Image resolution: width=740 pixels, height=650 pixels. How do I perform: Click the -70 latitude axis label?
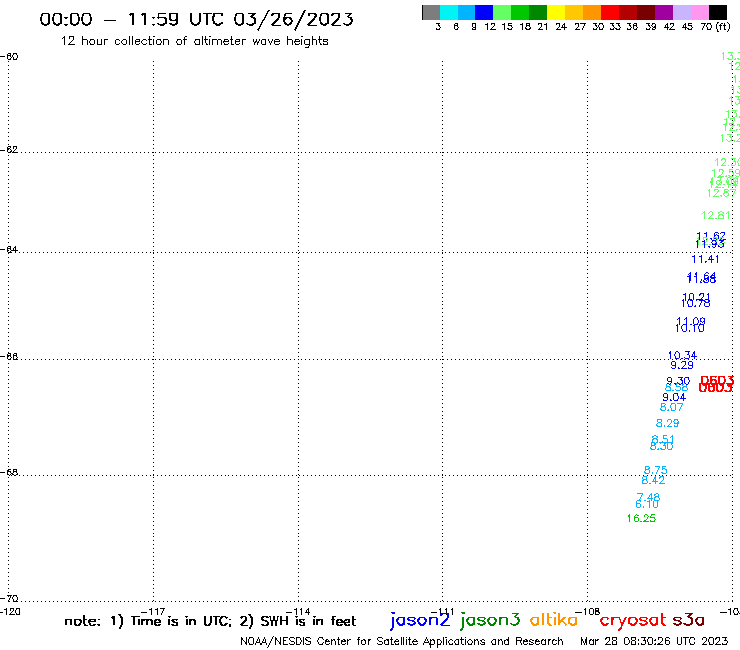pyautogui.click(x=9, y=599)
